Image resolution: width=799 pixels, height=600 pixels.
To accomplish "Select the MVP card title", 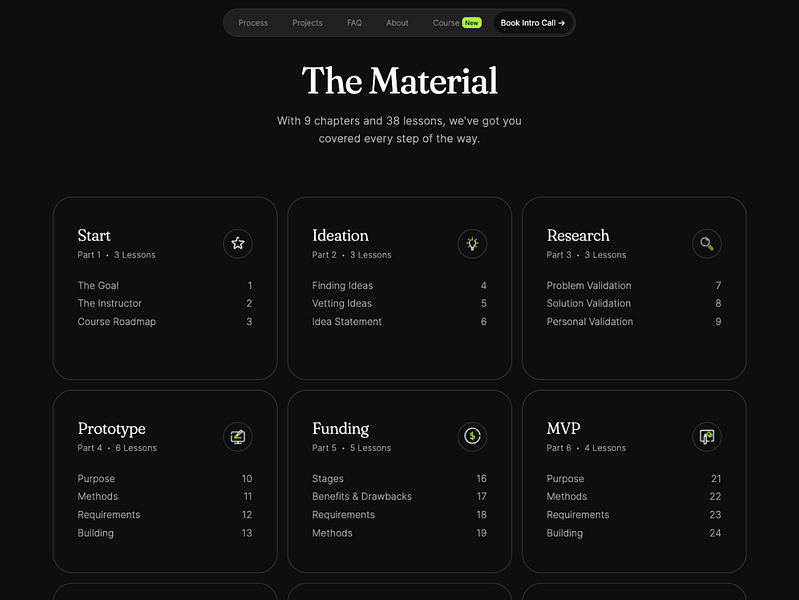I will point(563,428).
